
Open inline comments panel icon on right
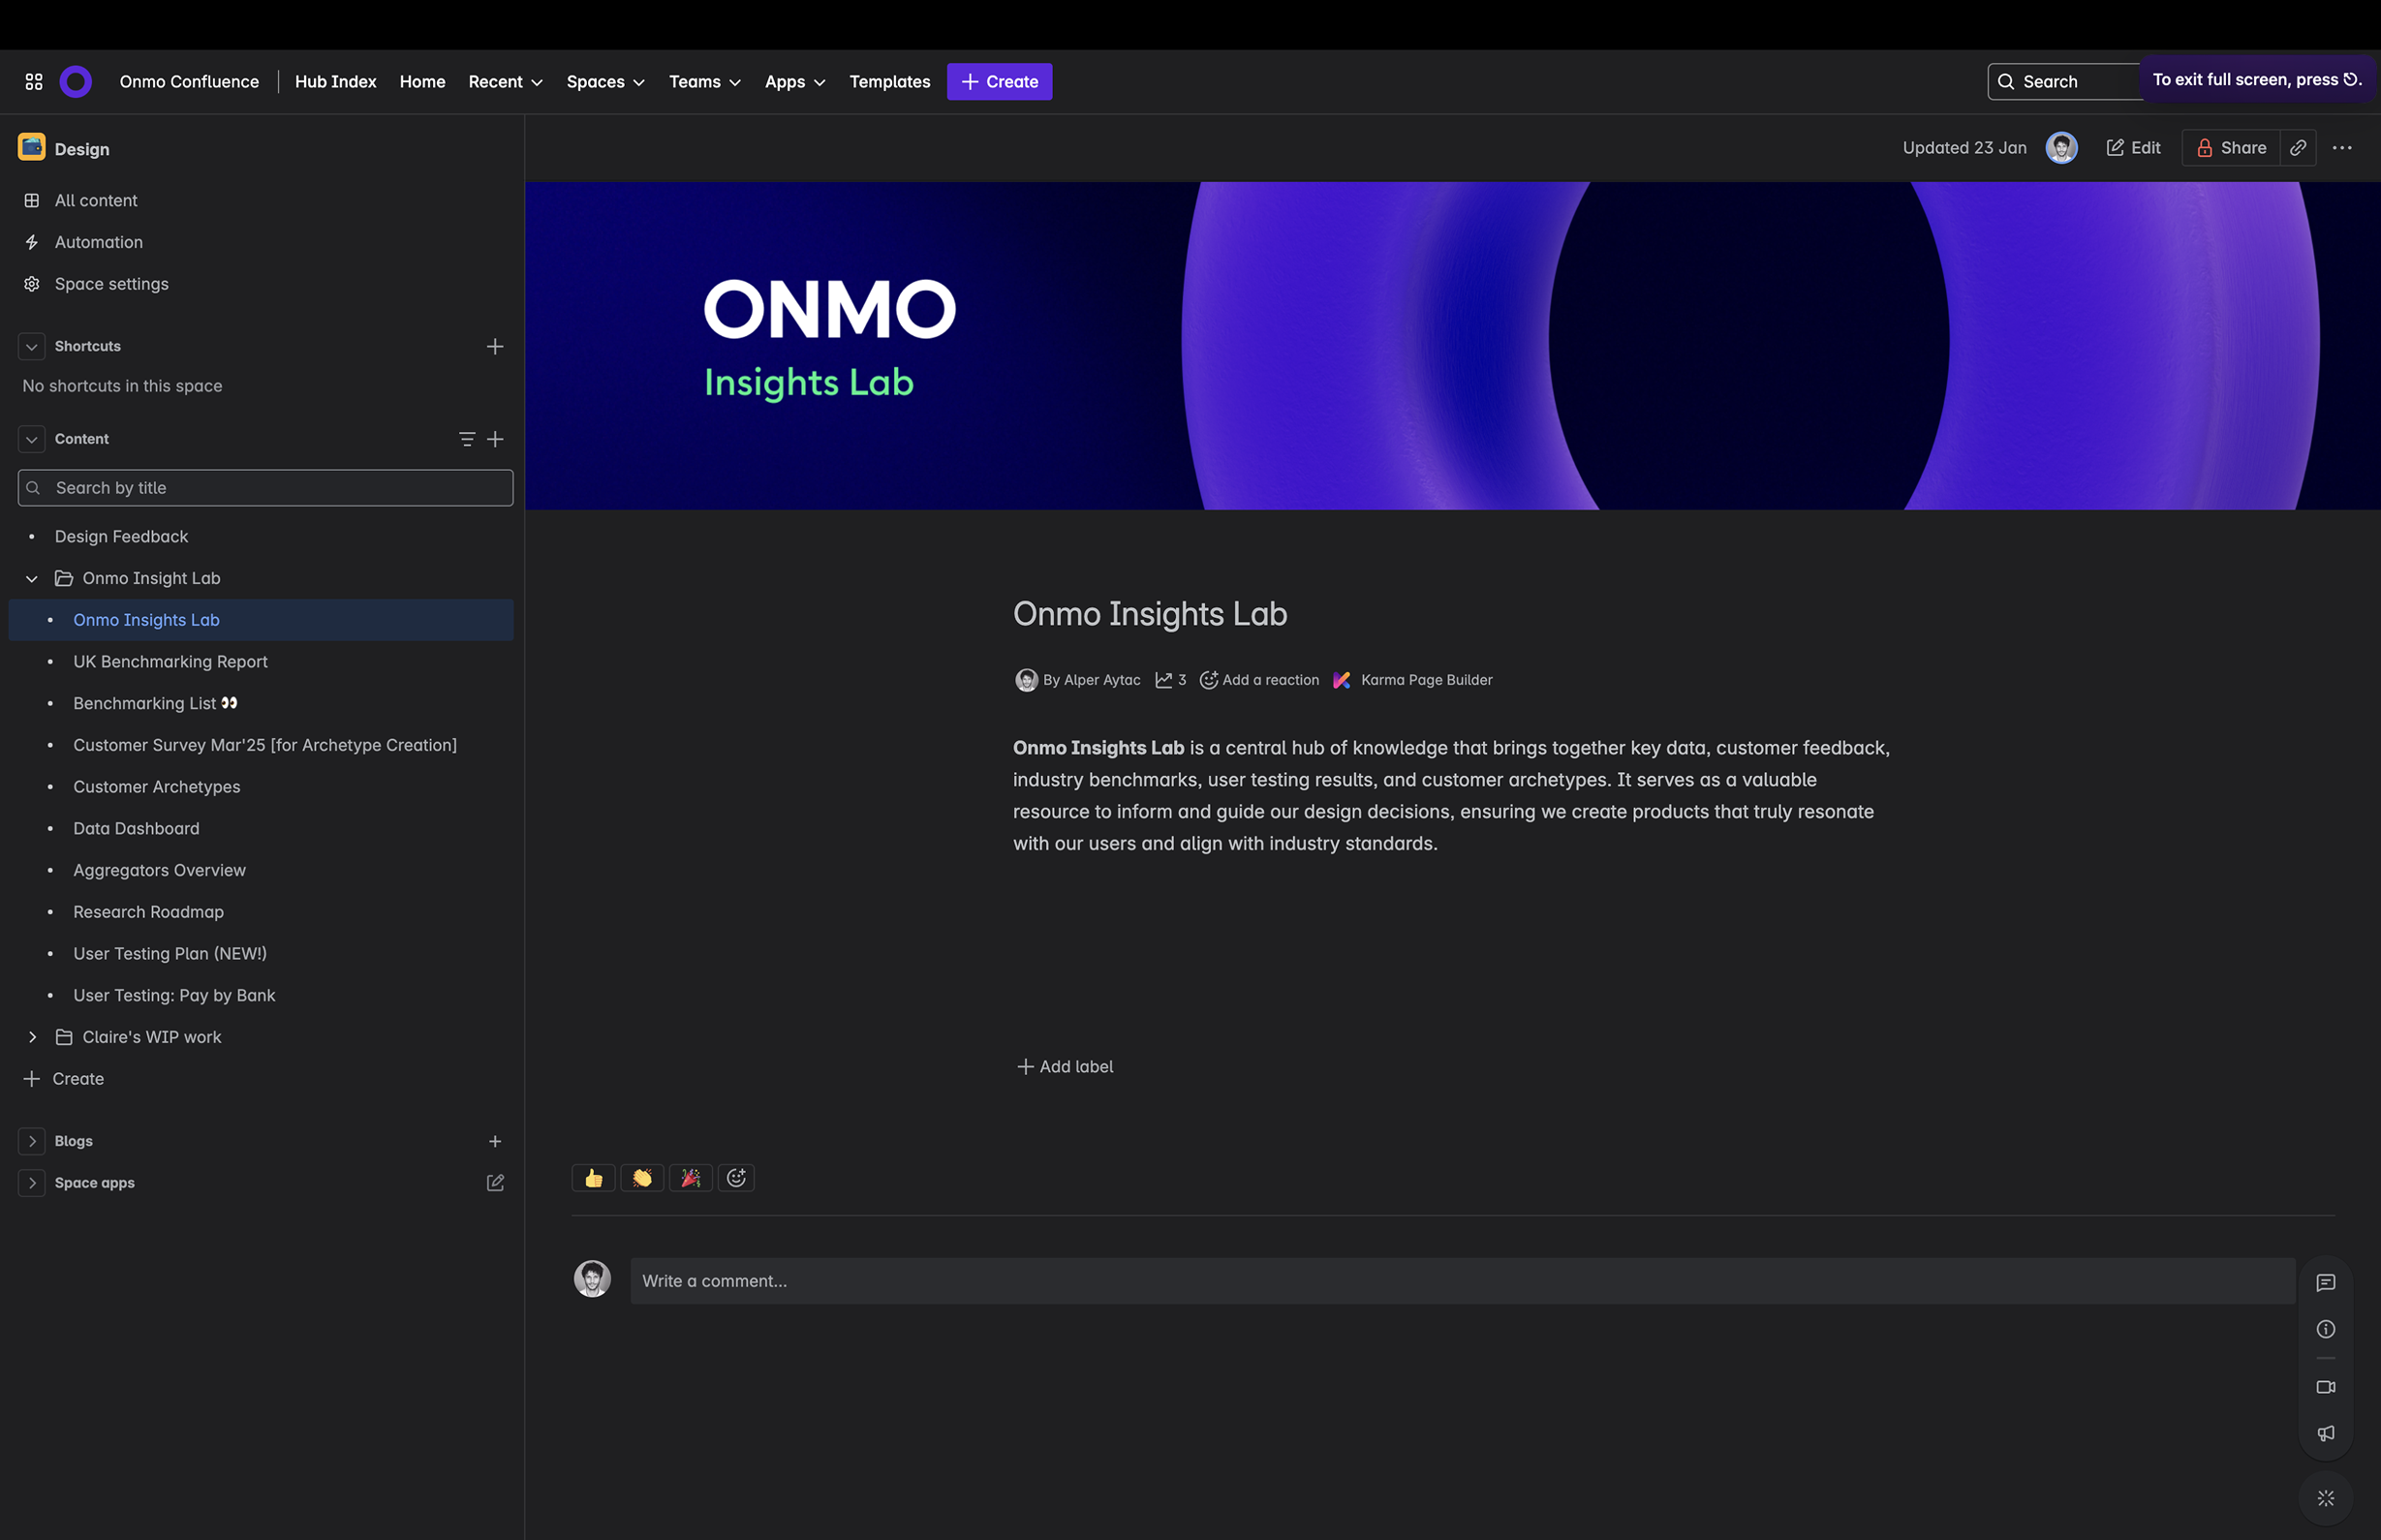pos(2326,1283)
